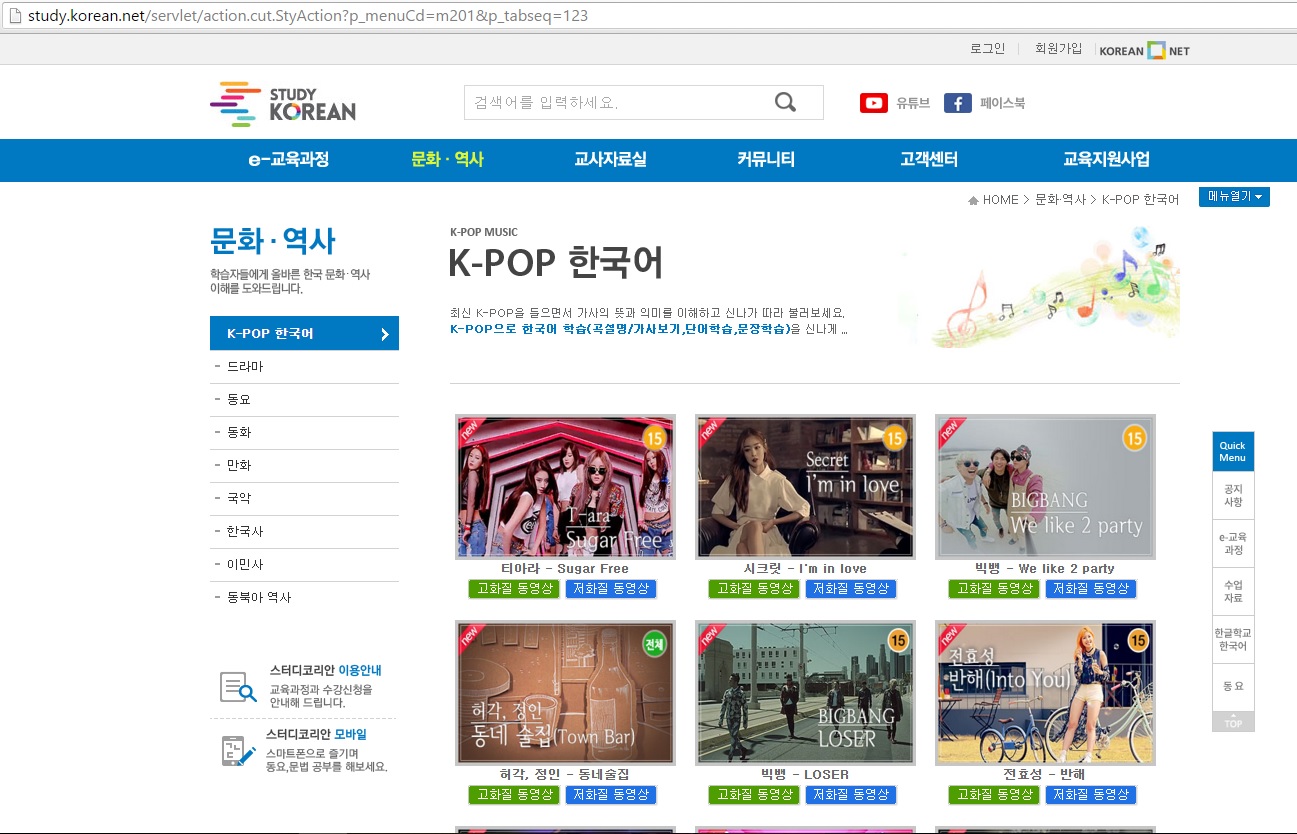1297x834 pixels.
Task: Click the 스터디코리안 이용안내 guide icon
Action: [238, 687]
